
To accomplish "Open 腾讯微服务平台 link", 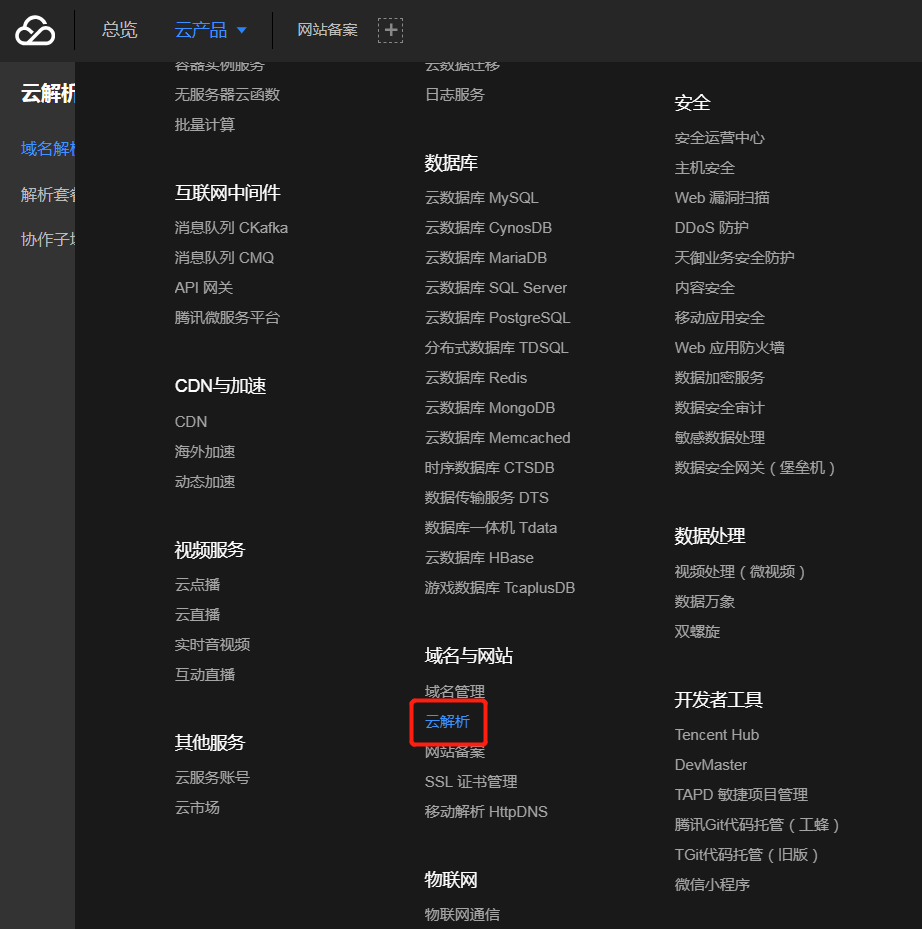I will pos(227,318).
